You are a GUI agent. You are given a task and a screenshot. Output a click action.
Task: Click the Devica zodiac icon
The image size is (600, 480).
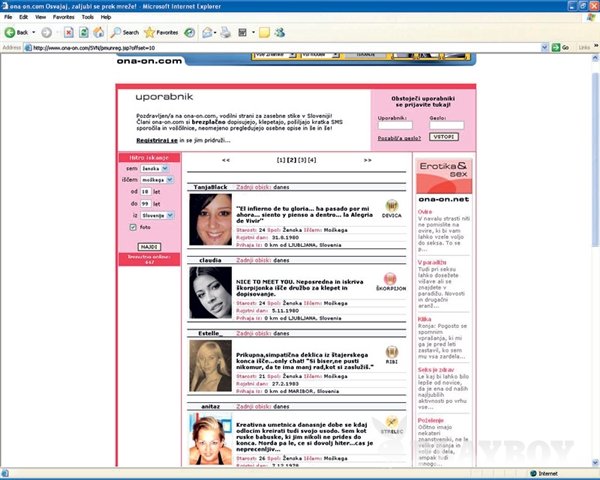(x=391, y=206)
